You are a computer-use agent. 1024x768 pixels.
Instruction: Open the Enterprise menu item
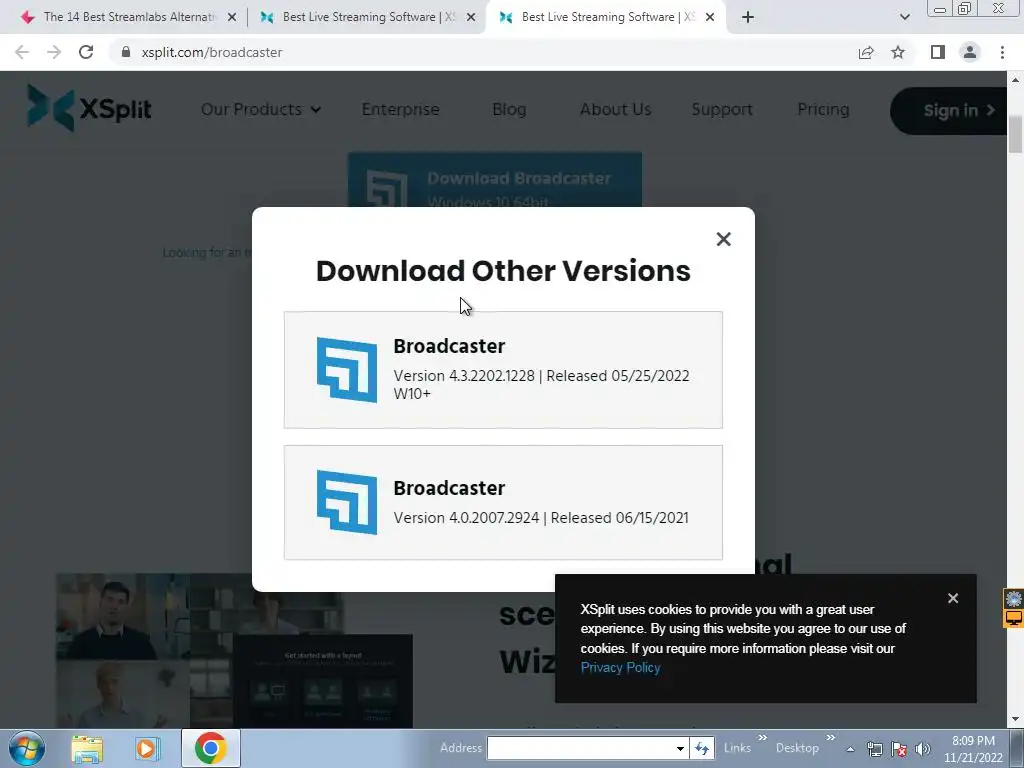tap(400, 109)
